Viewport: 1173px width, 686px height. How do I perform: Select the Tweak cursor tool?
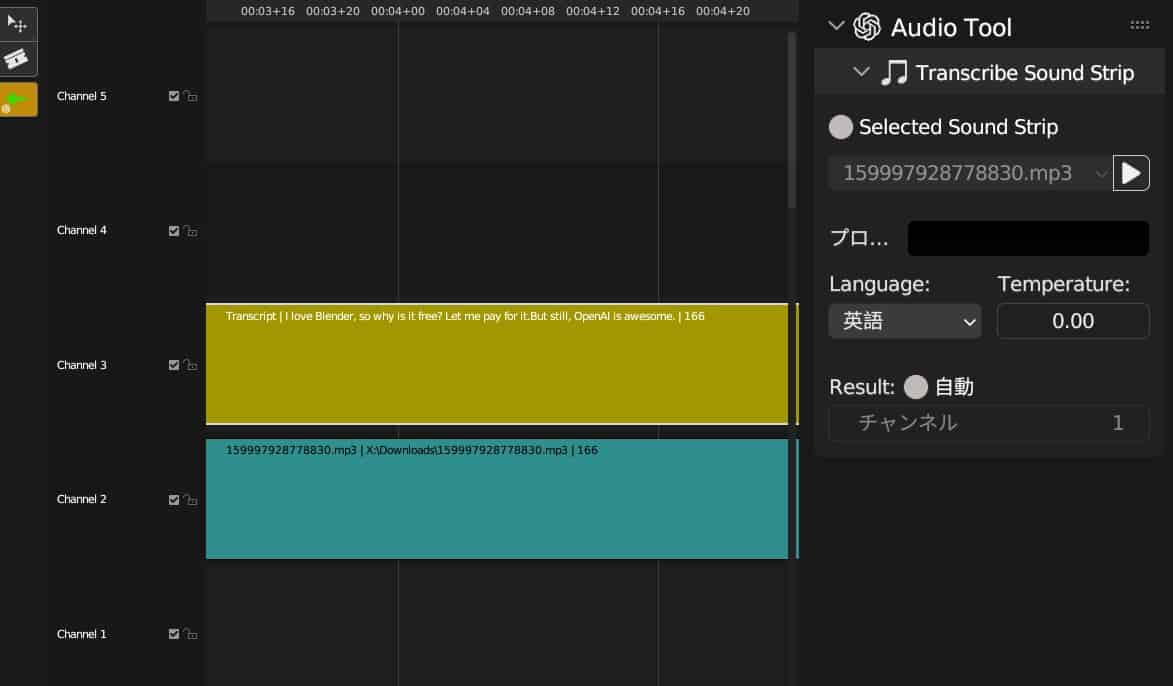click(x=18, y=25)
